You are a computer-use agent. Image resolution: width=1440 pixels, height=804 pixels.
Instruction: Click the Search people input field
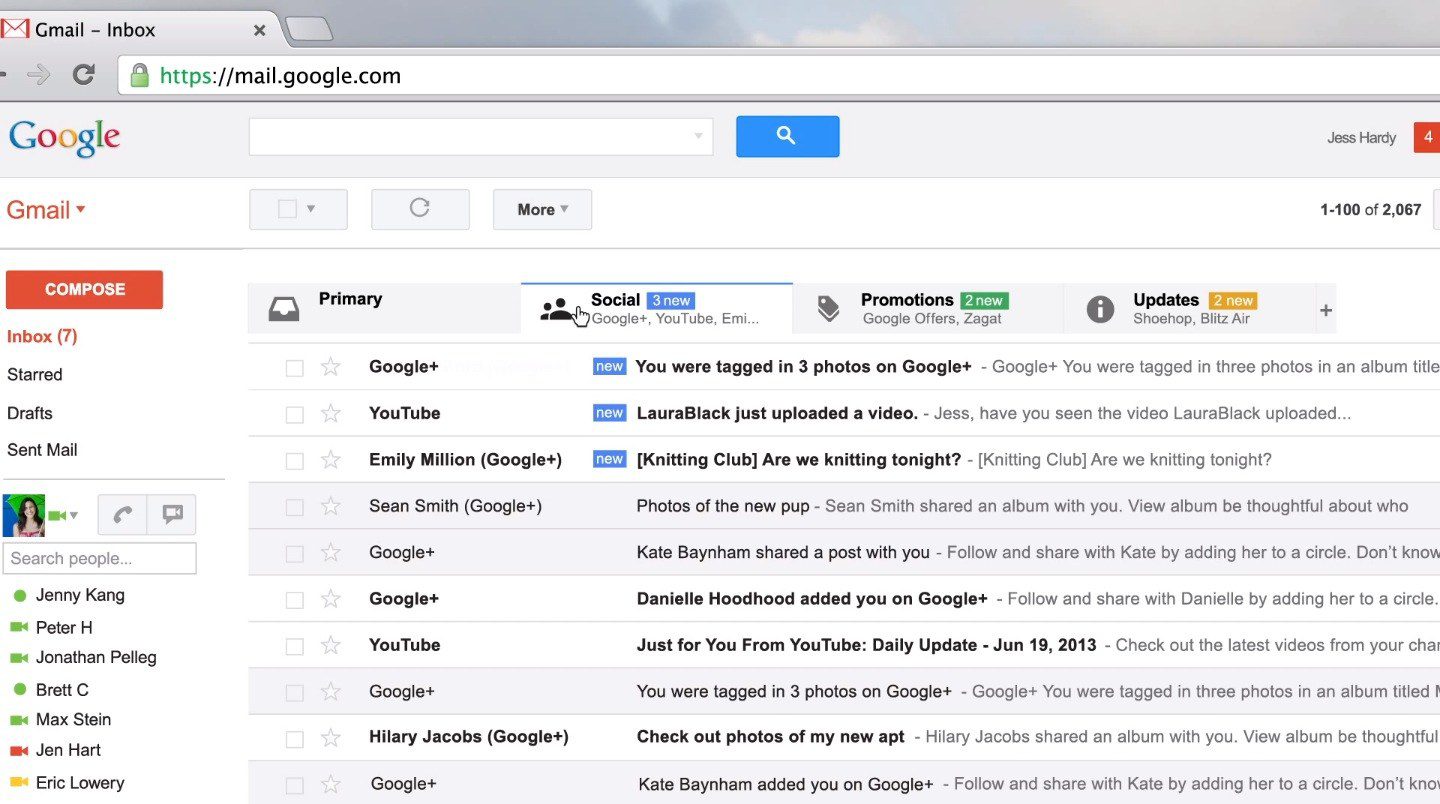pos(99,558)
